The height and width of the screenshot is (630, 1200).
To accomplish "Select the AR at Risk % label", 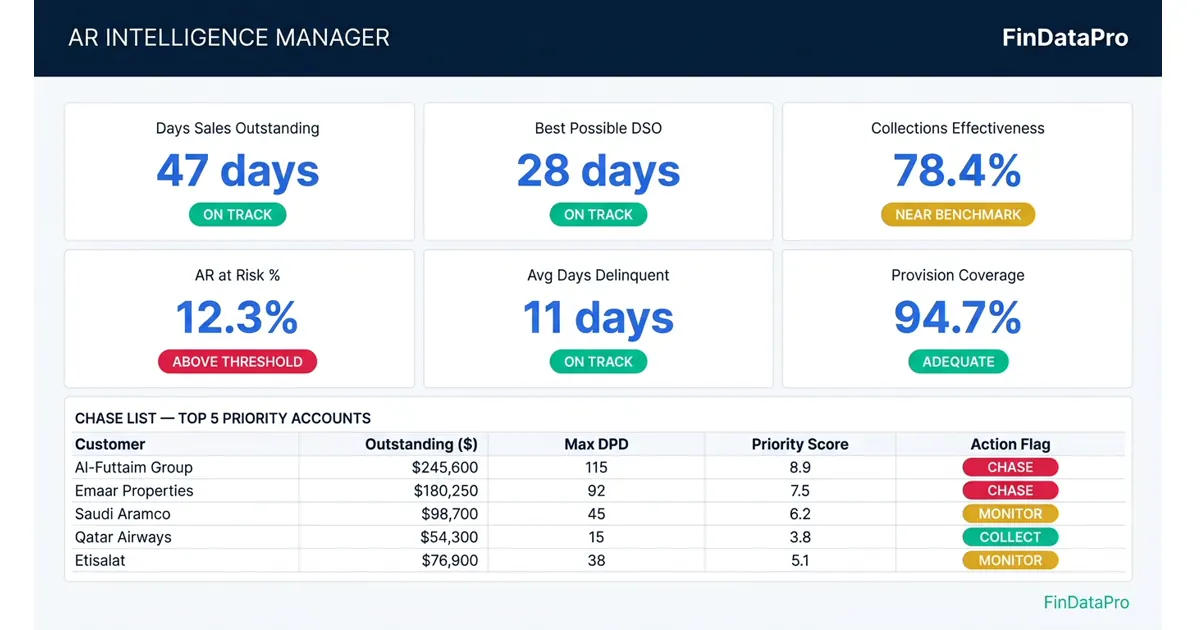I will pyautogui.click(x=238, y=275).
